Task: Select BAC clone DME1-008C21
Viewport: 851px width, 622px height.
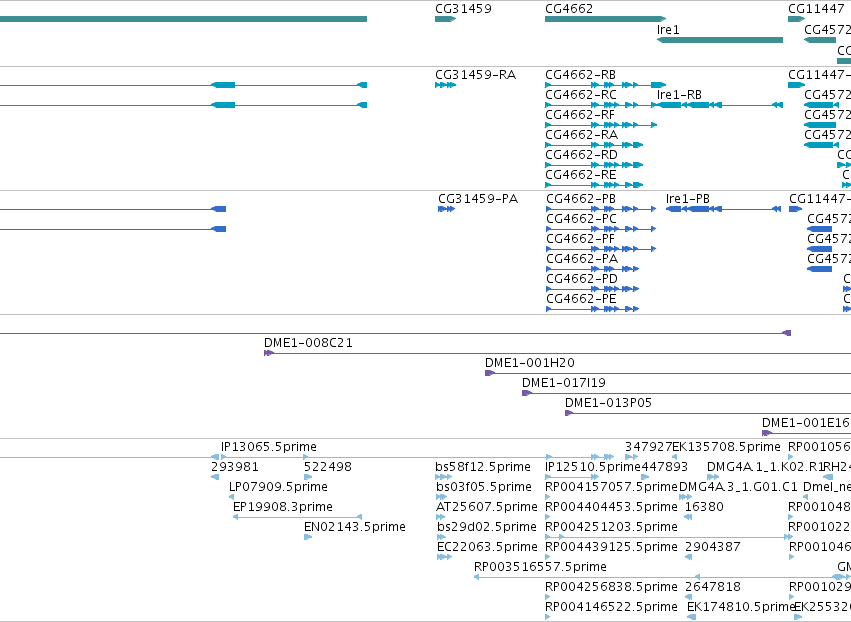Action: 308,343
